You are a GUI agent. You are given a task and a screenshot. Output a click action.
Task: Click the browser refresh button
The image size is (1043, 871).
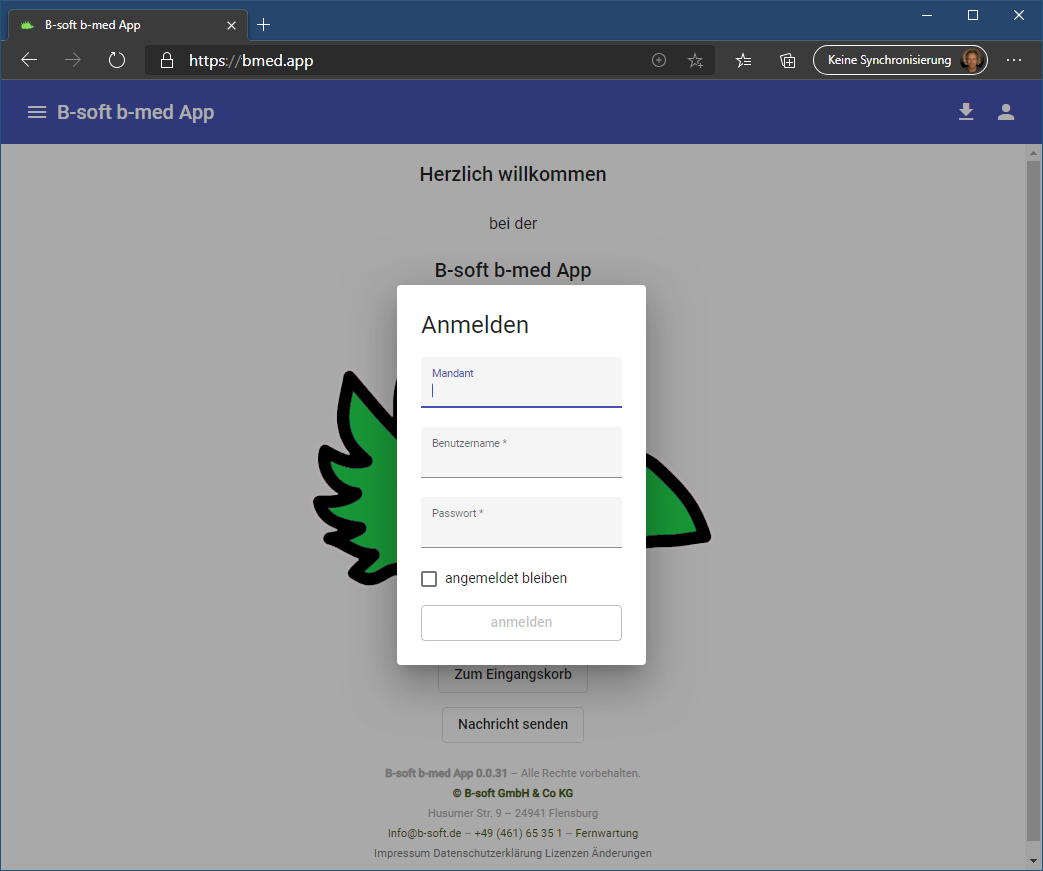117,60
